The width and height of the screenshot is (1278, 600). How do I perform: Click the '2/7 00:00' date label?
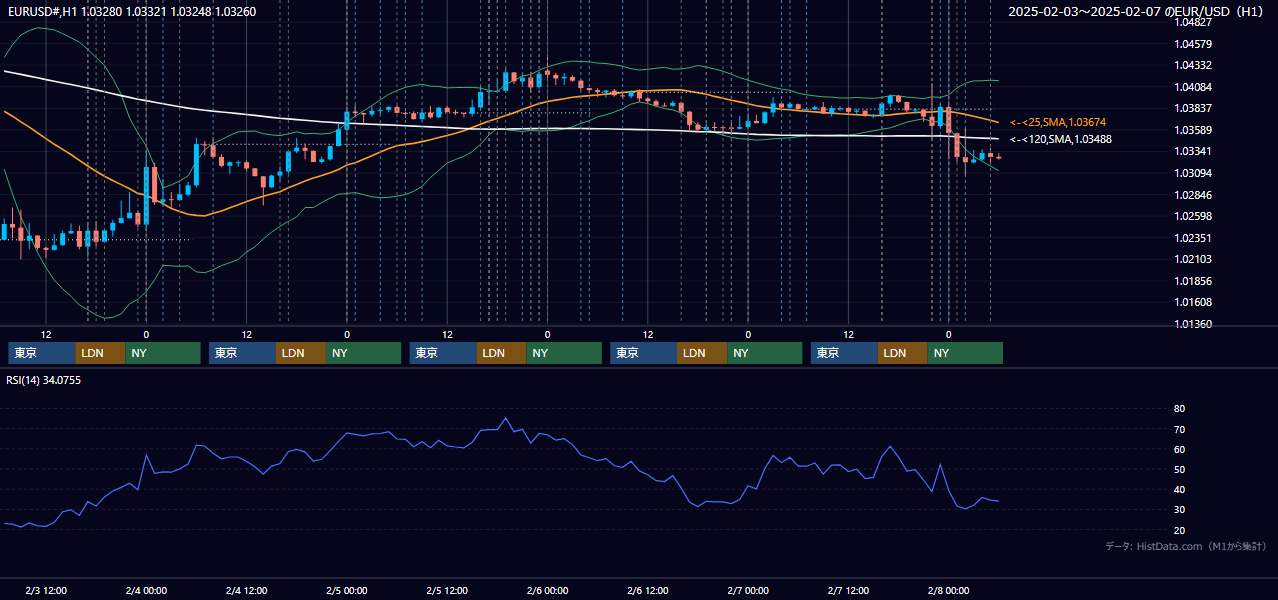(x=748, y=590)
